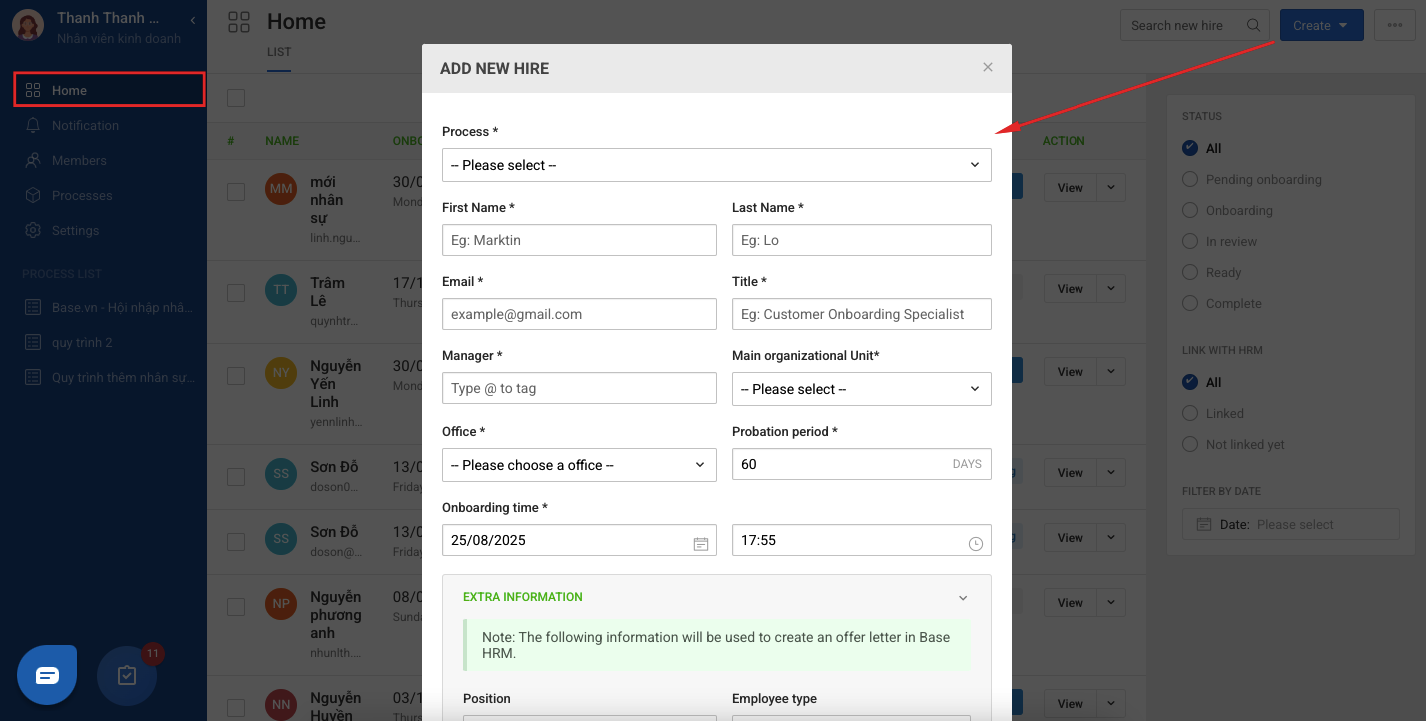The height and width of the screenshot is (721, 1426).
Task: Click the Home grid icon in header
Action: pos(239,22)
